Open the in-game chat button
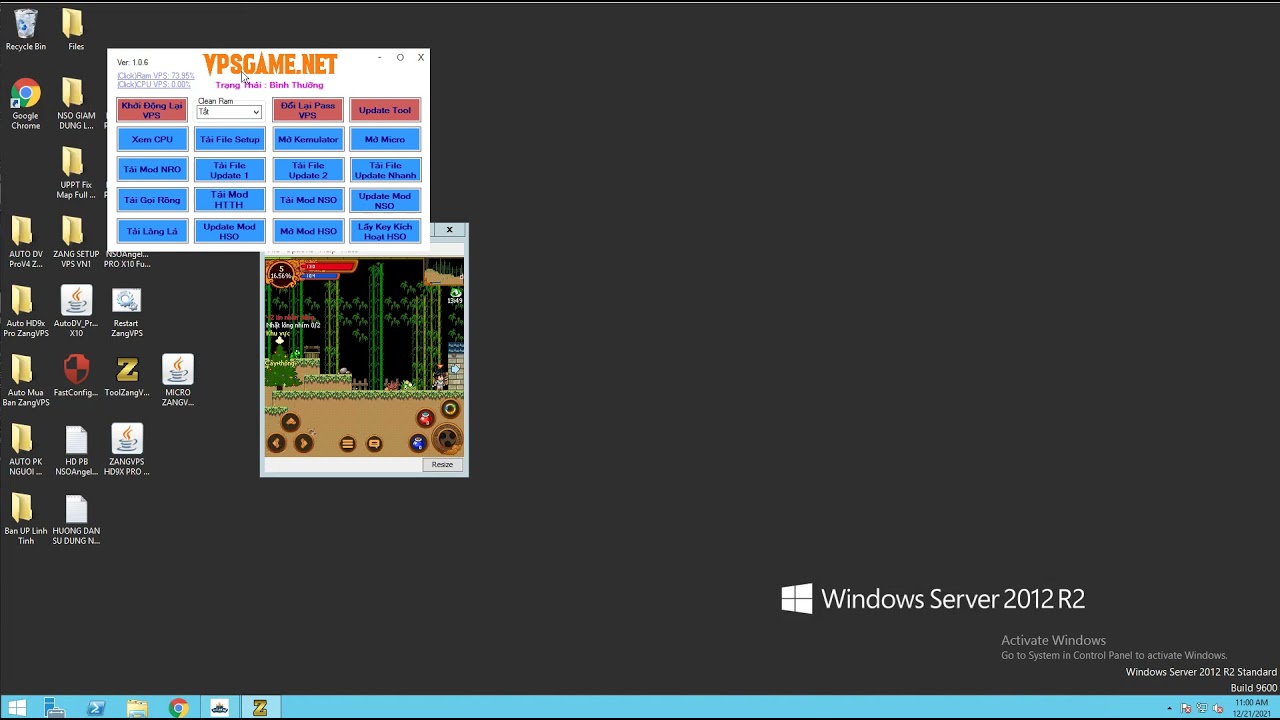This screenshot has height=720, width=1280. (x=374, y=443)
